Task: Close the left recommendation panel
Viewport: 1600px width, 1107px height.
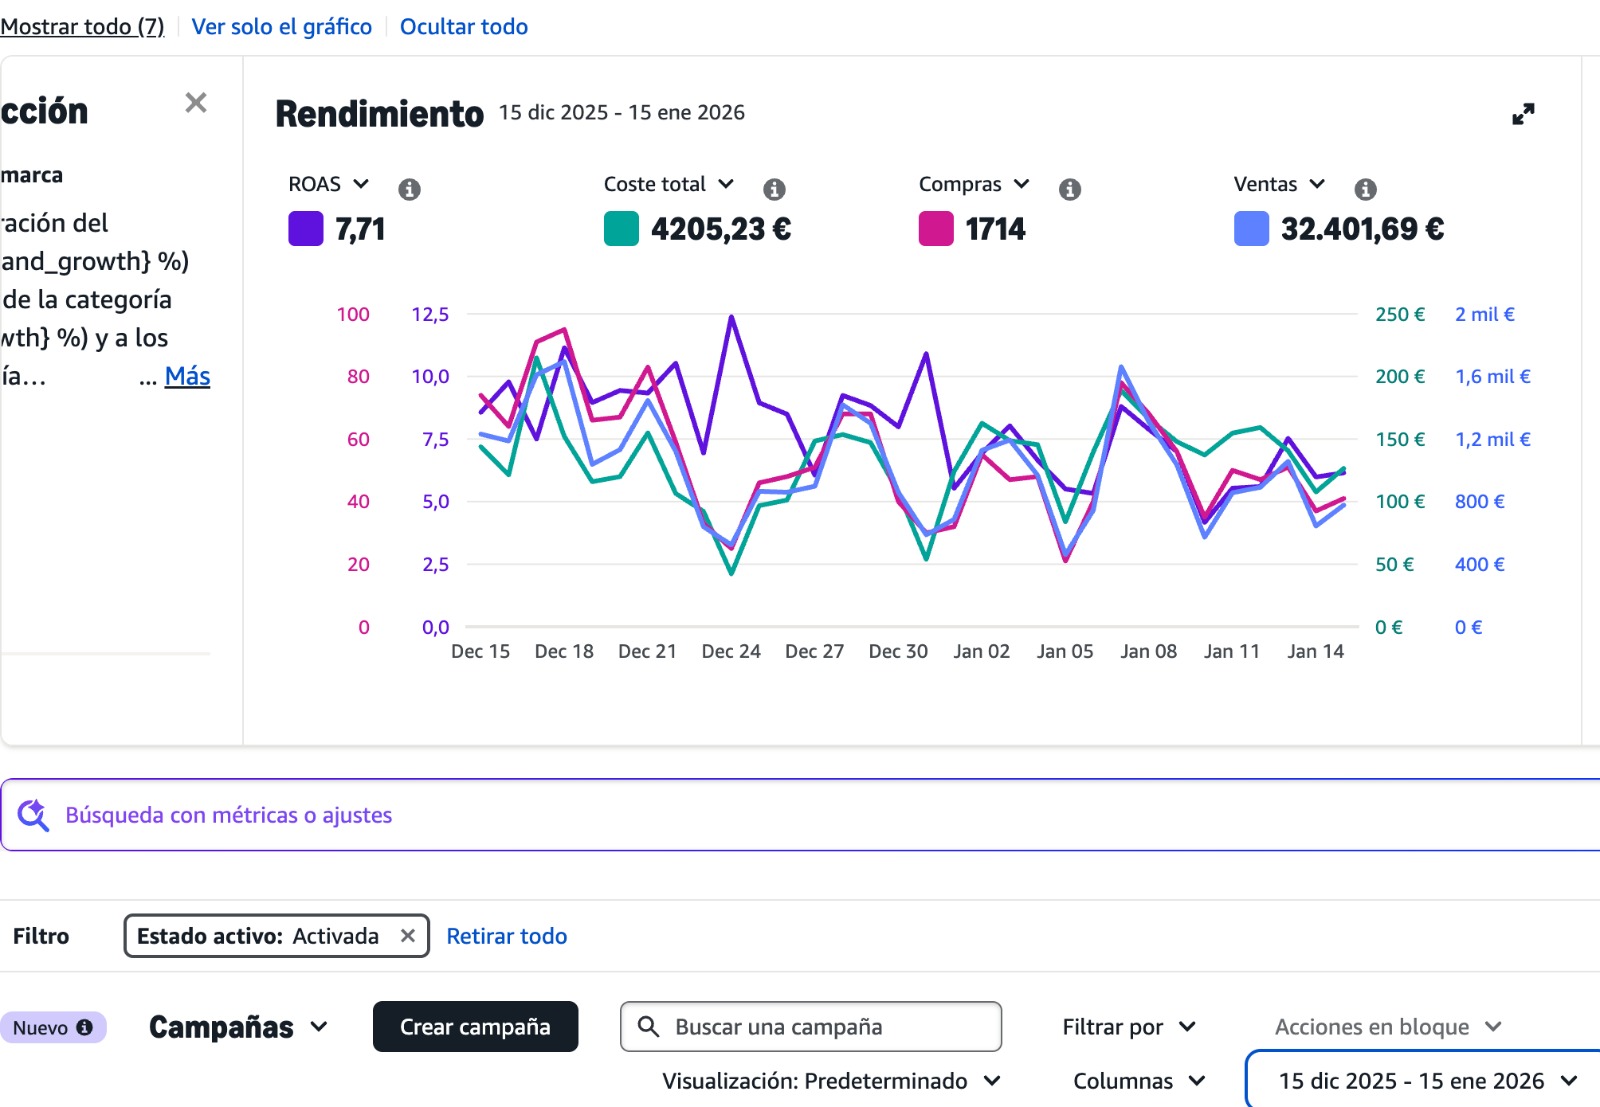Action: click(x=196, y=103)
